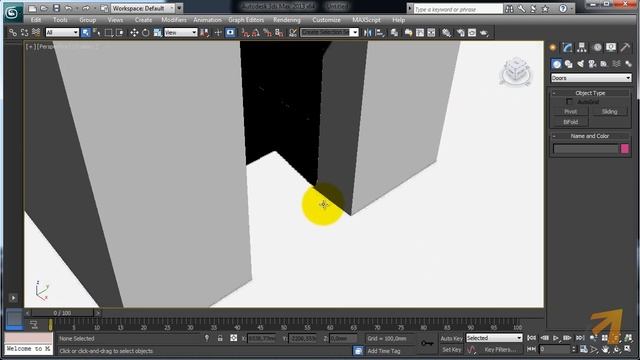Click the Mirror tool icon
This screenshot has width=640, height=360.
368,33
